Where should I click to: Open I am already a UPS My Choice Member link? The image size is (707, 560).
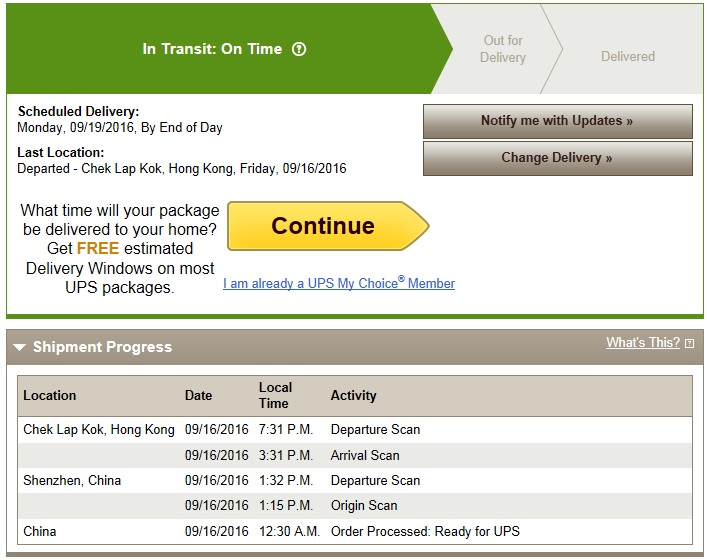(339, 283)
